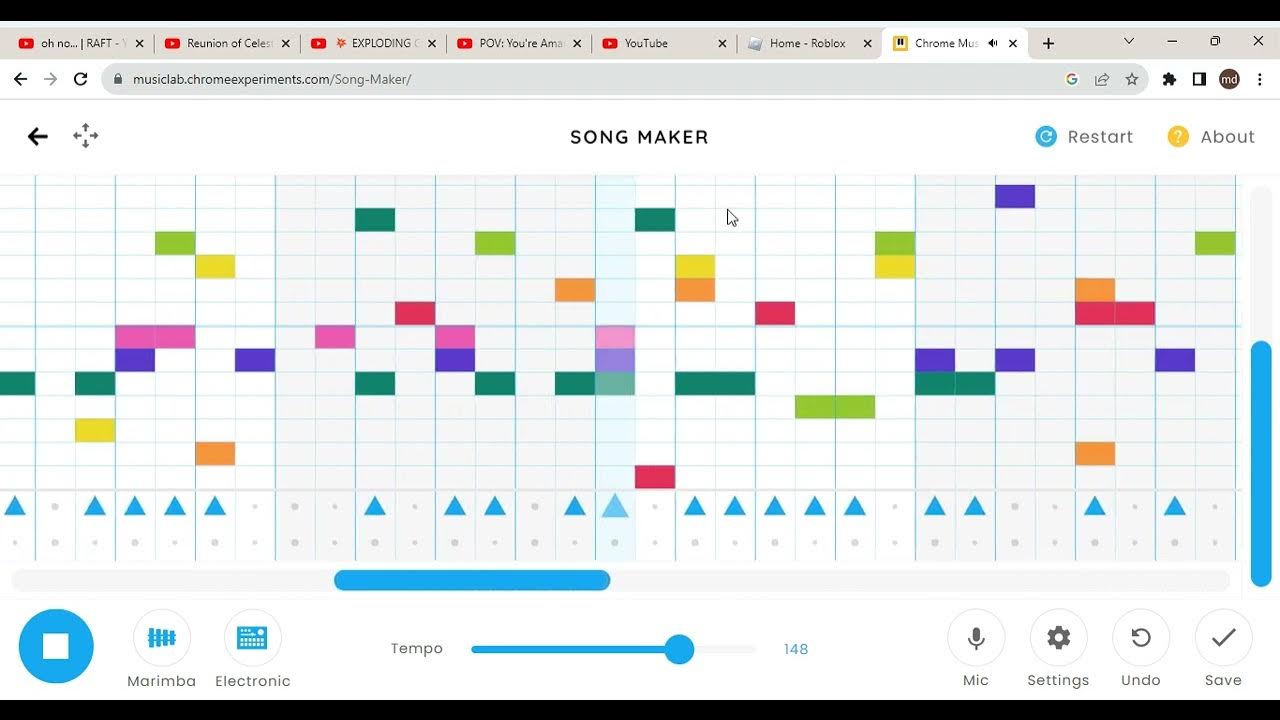Click the address bar URL

(272, 79)
